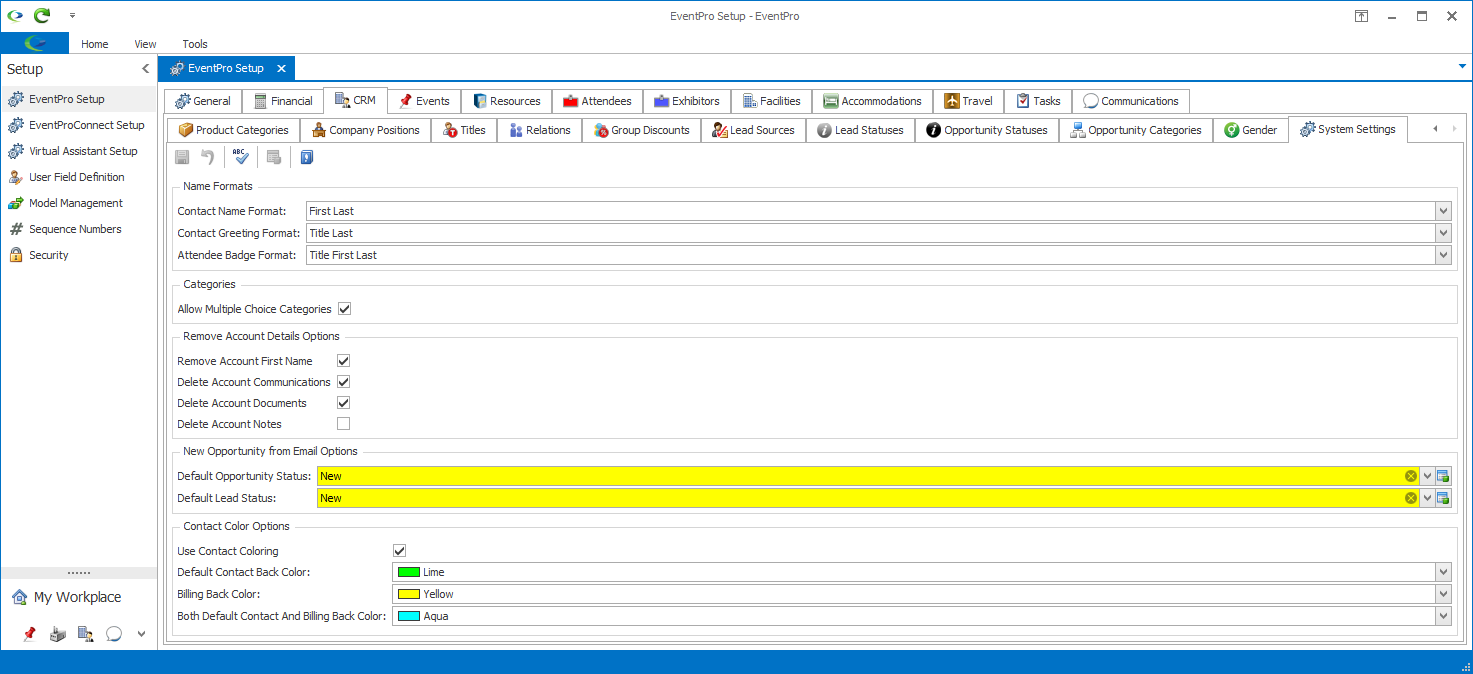The height and width of the screenshot is (674, 1473).
Task: Click the red pushpin icon in sidebar footer
Action: click(x=29, y=633)
